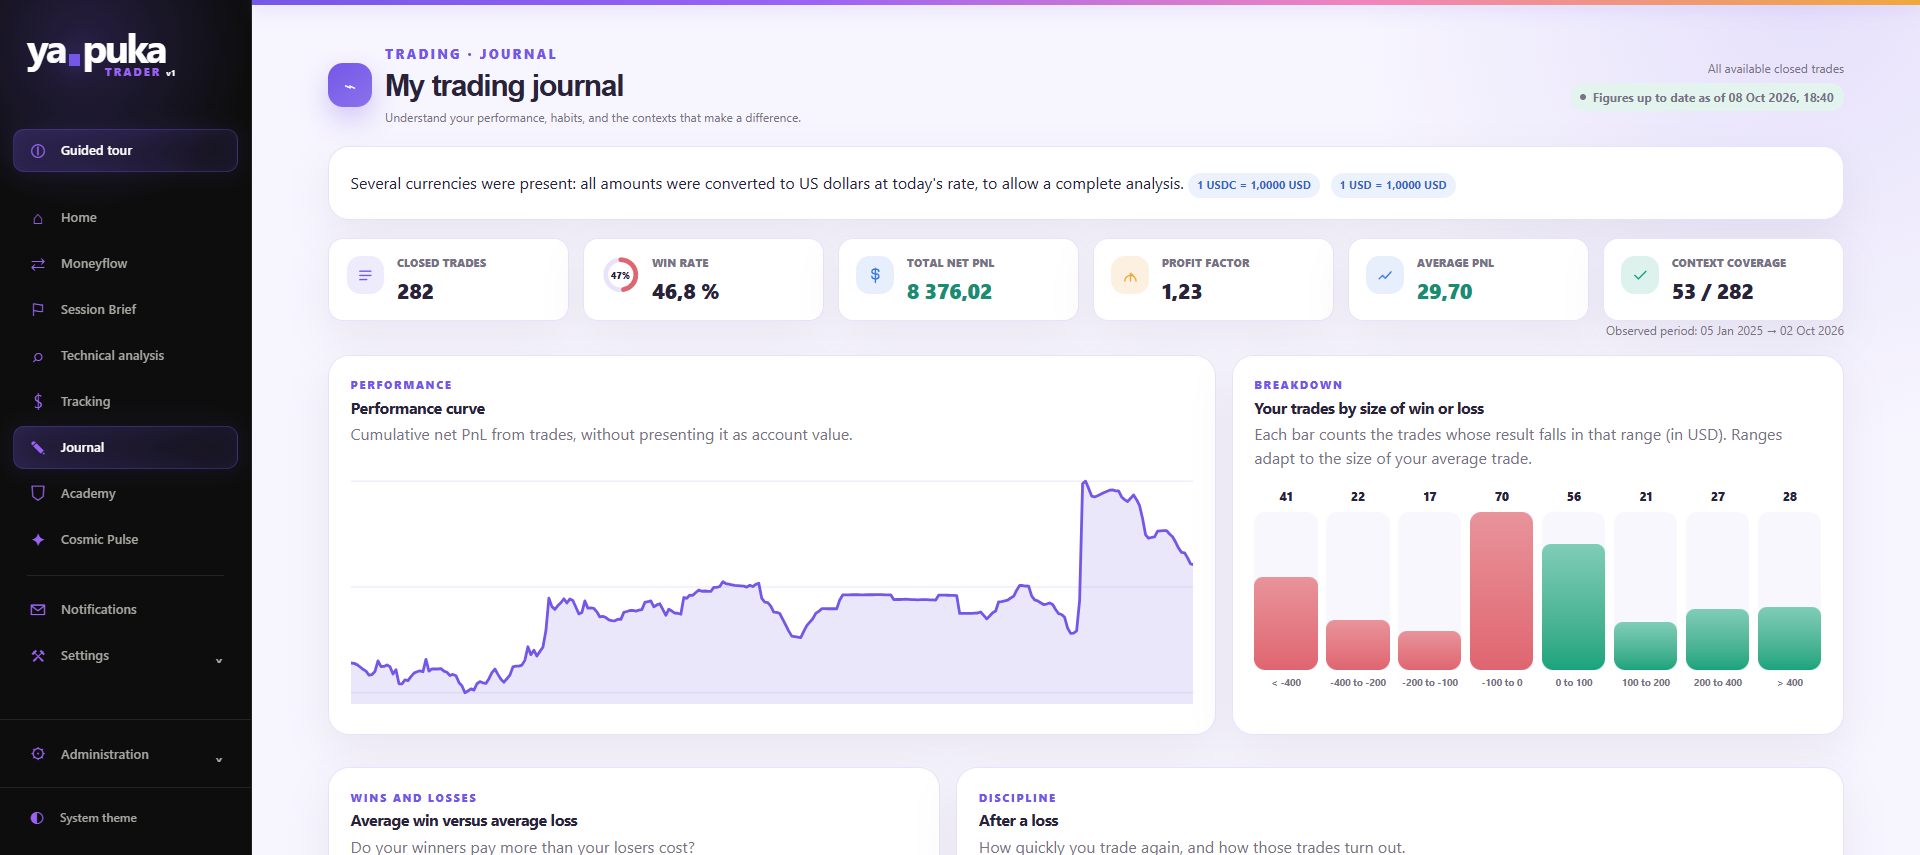Viewport: 1920px width, 855px height.
Task: Click the Technical analysis magnifier icon
Action: (x=38, y=356)
